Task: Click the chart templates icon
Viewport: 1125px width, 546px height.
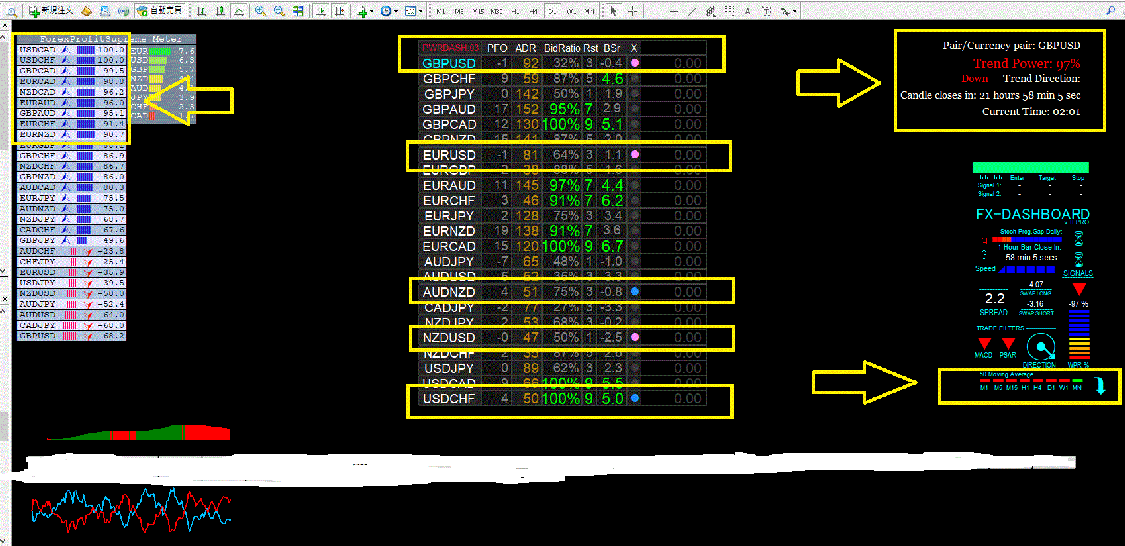Action: click(x=410, y=11)
